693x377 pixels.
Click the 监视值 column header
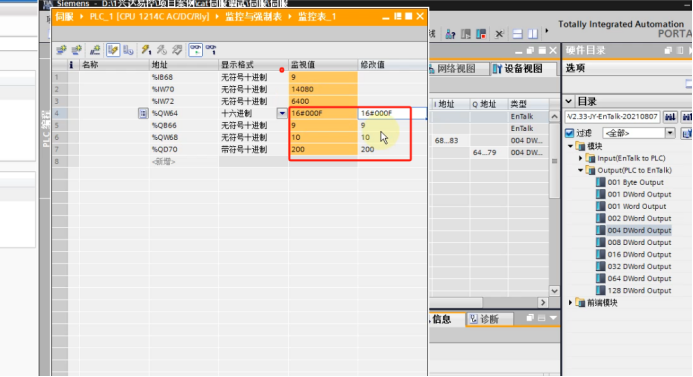click(x=323, y=65)
